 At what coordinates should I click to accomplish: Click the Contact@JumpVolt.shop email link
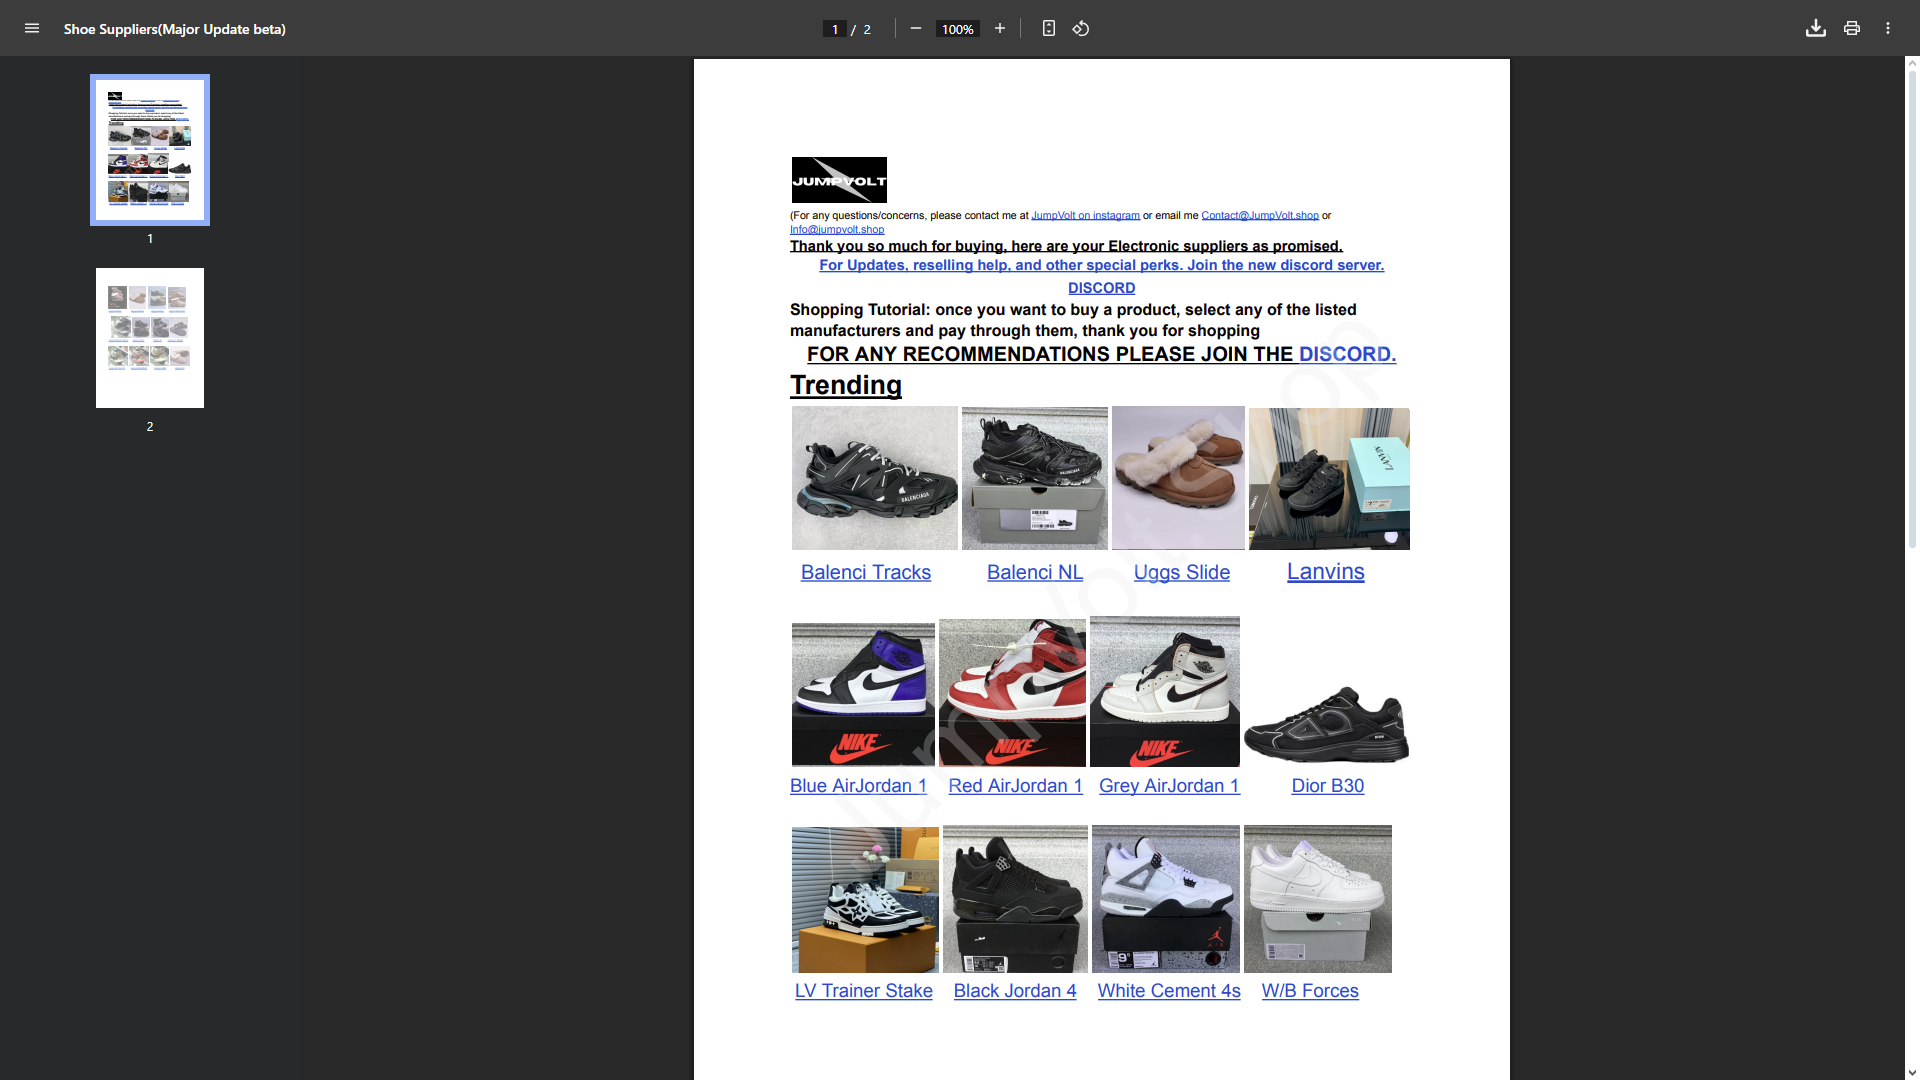[x=1259, y=216]
